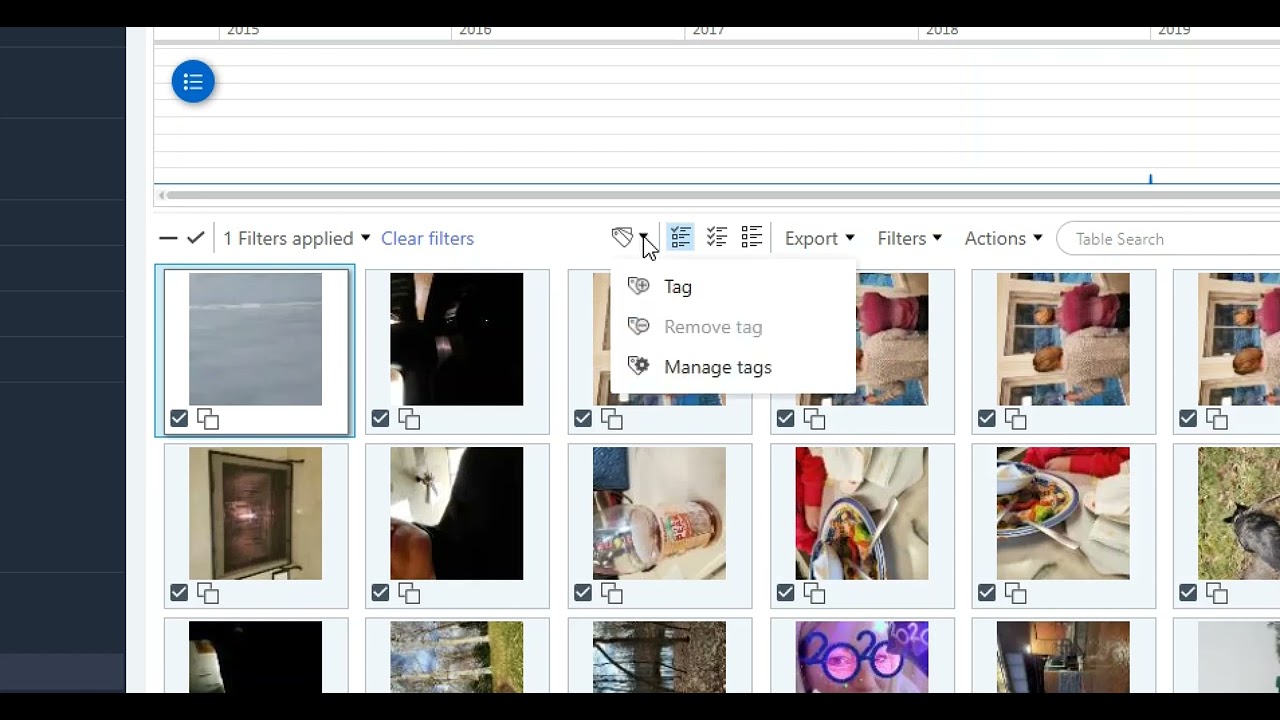Select the glass jar photo thumbnail
Image resolution: width=1280 pixels, height=720 pixels.
[x=659, y=513]
